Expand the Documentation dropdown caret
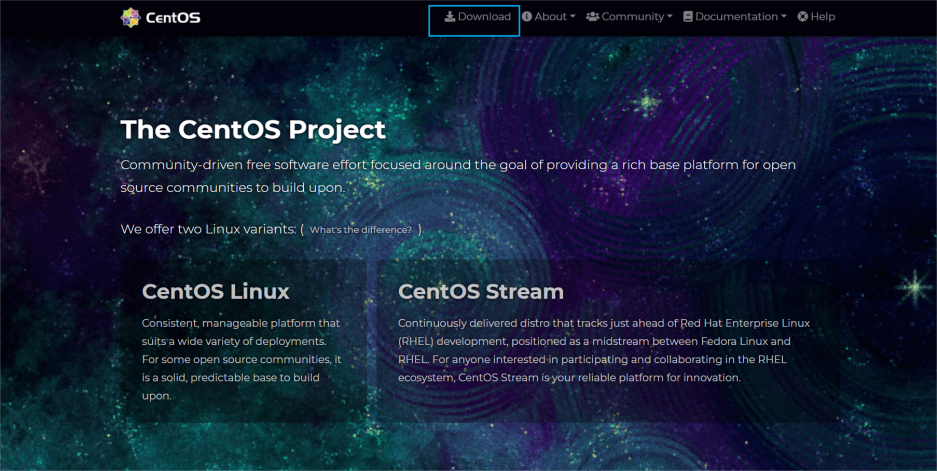 [x=784, y=17]
